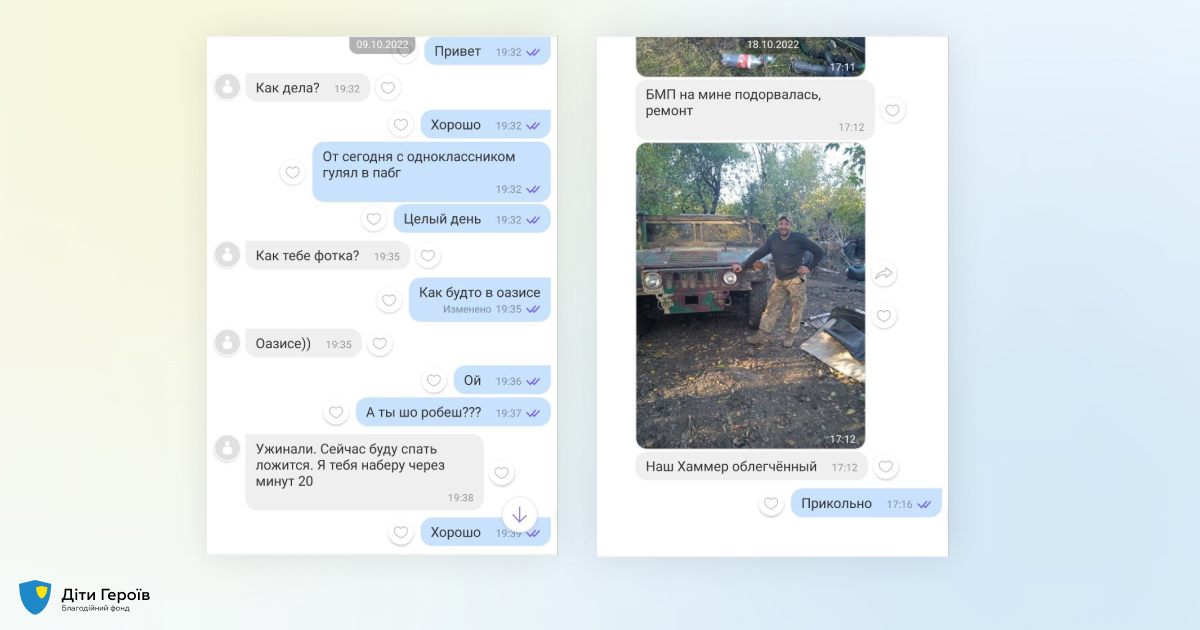Tap heart beside 'От сегодня с одноклассником' message

click(x=293, y=172)
